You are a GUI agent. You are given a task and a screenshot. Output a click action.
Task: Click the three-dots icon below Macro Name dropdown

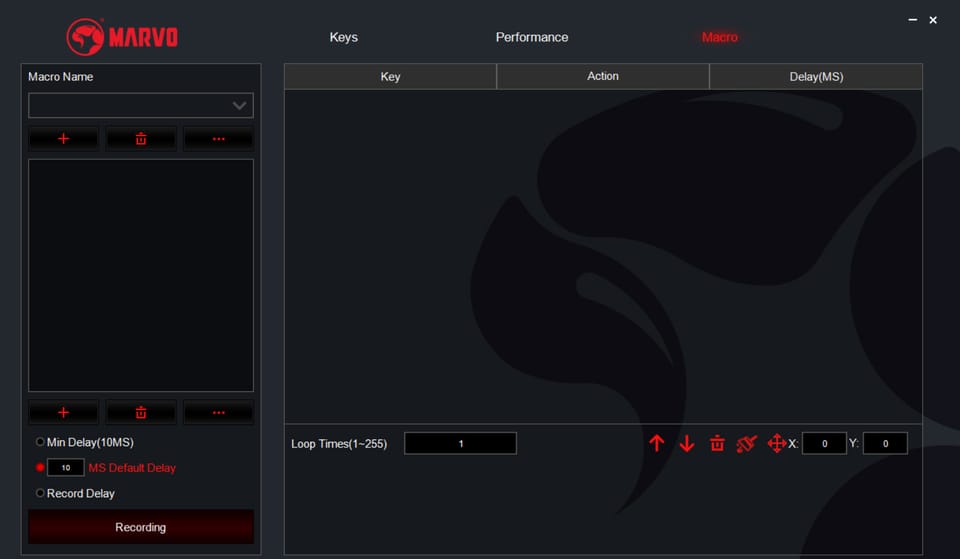point(218,139)
